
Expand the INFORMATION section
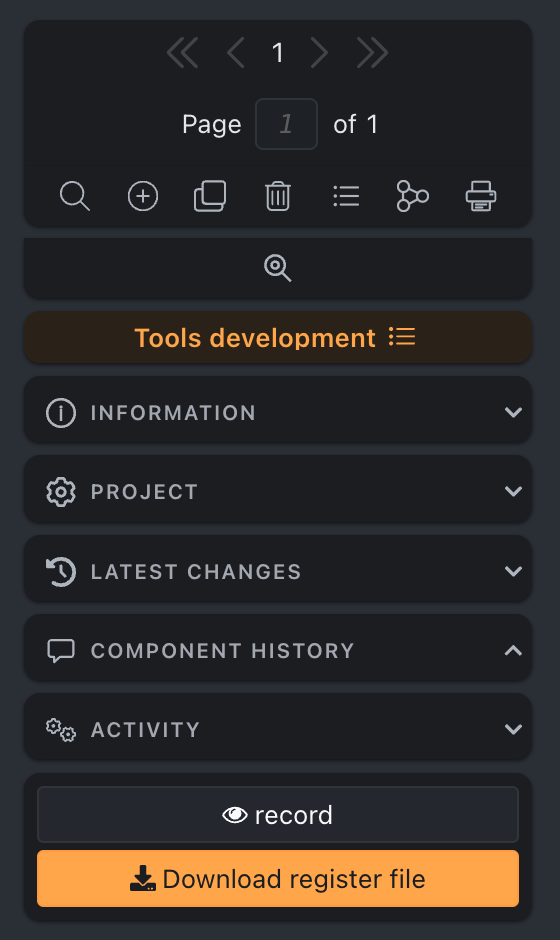pyautogui.click(x=278, y=412)
